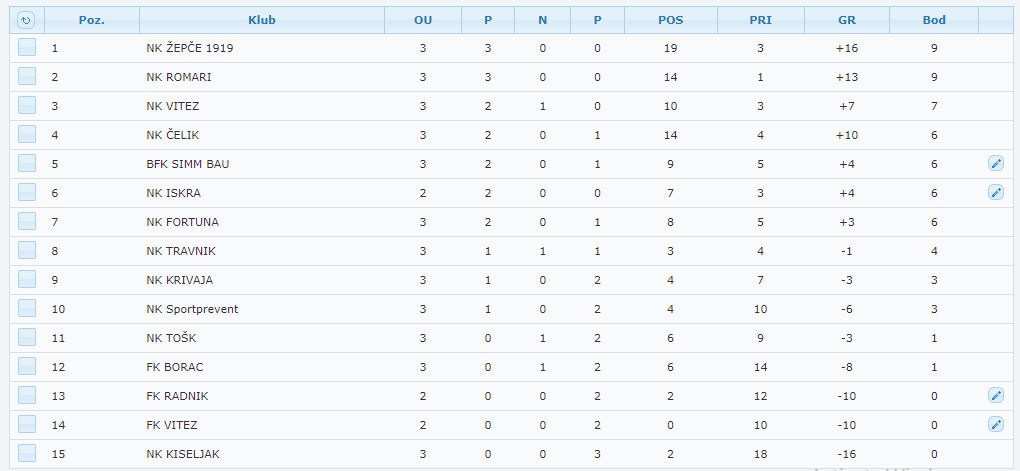Select the checkbox beside FK BORAC
The height and width of the screenshot is (471, 1020).
point(27,366)
